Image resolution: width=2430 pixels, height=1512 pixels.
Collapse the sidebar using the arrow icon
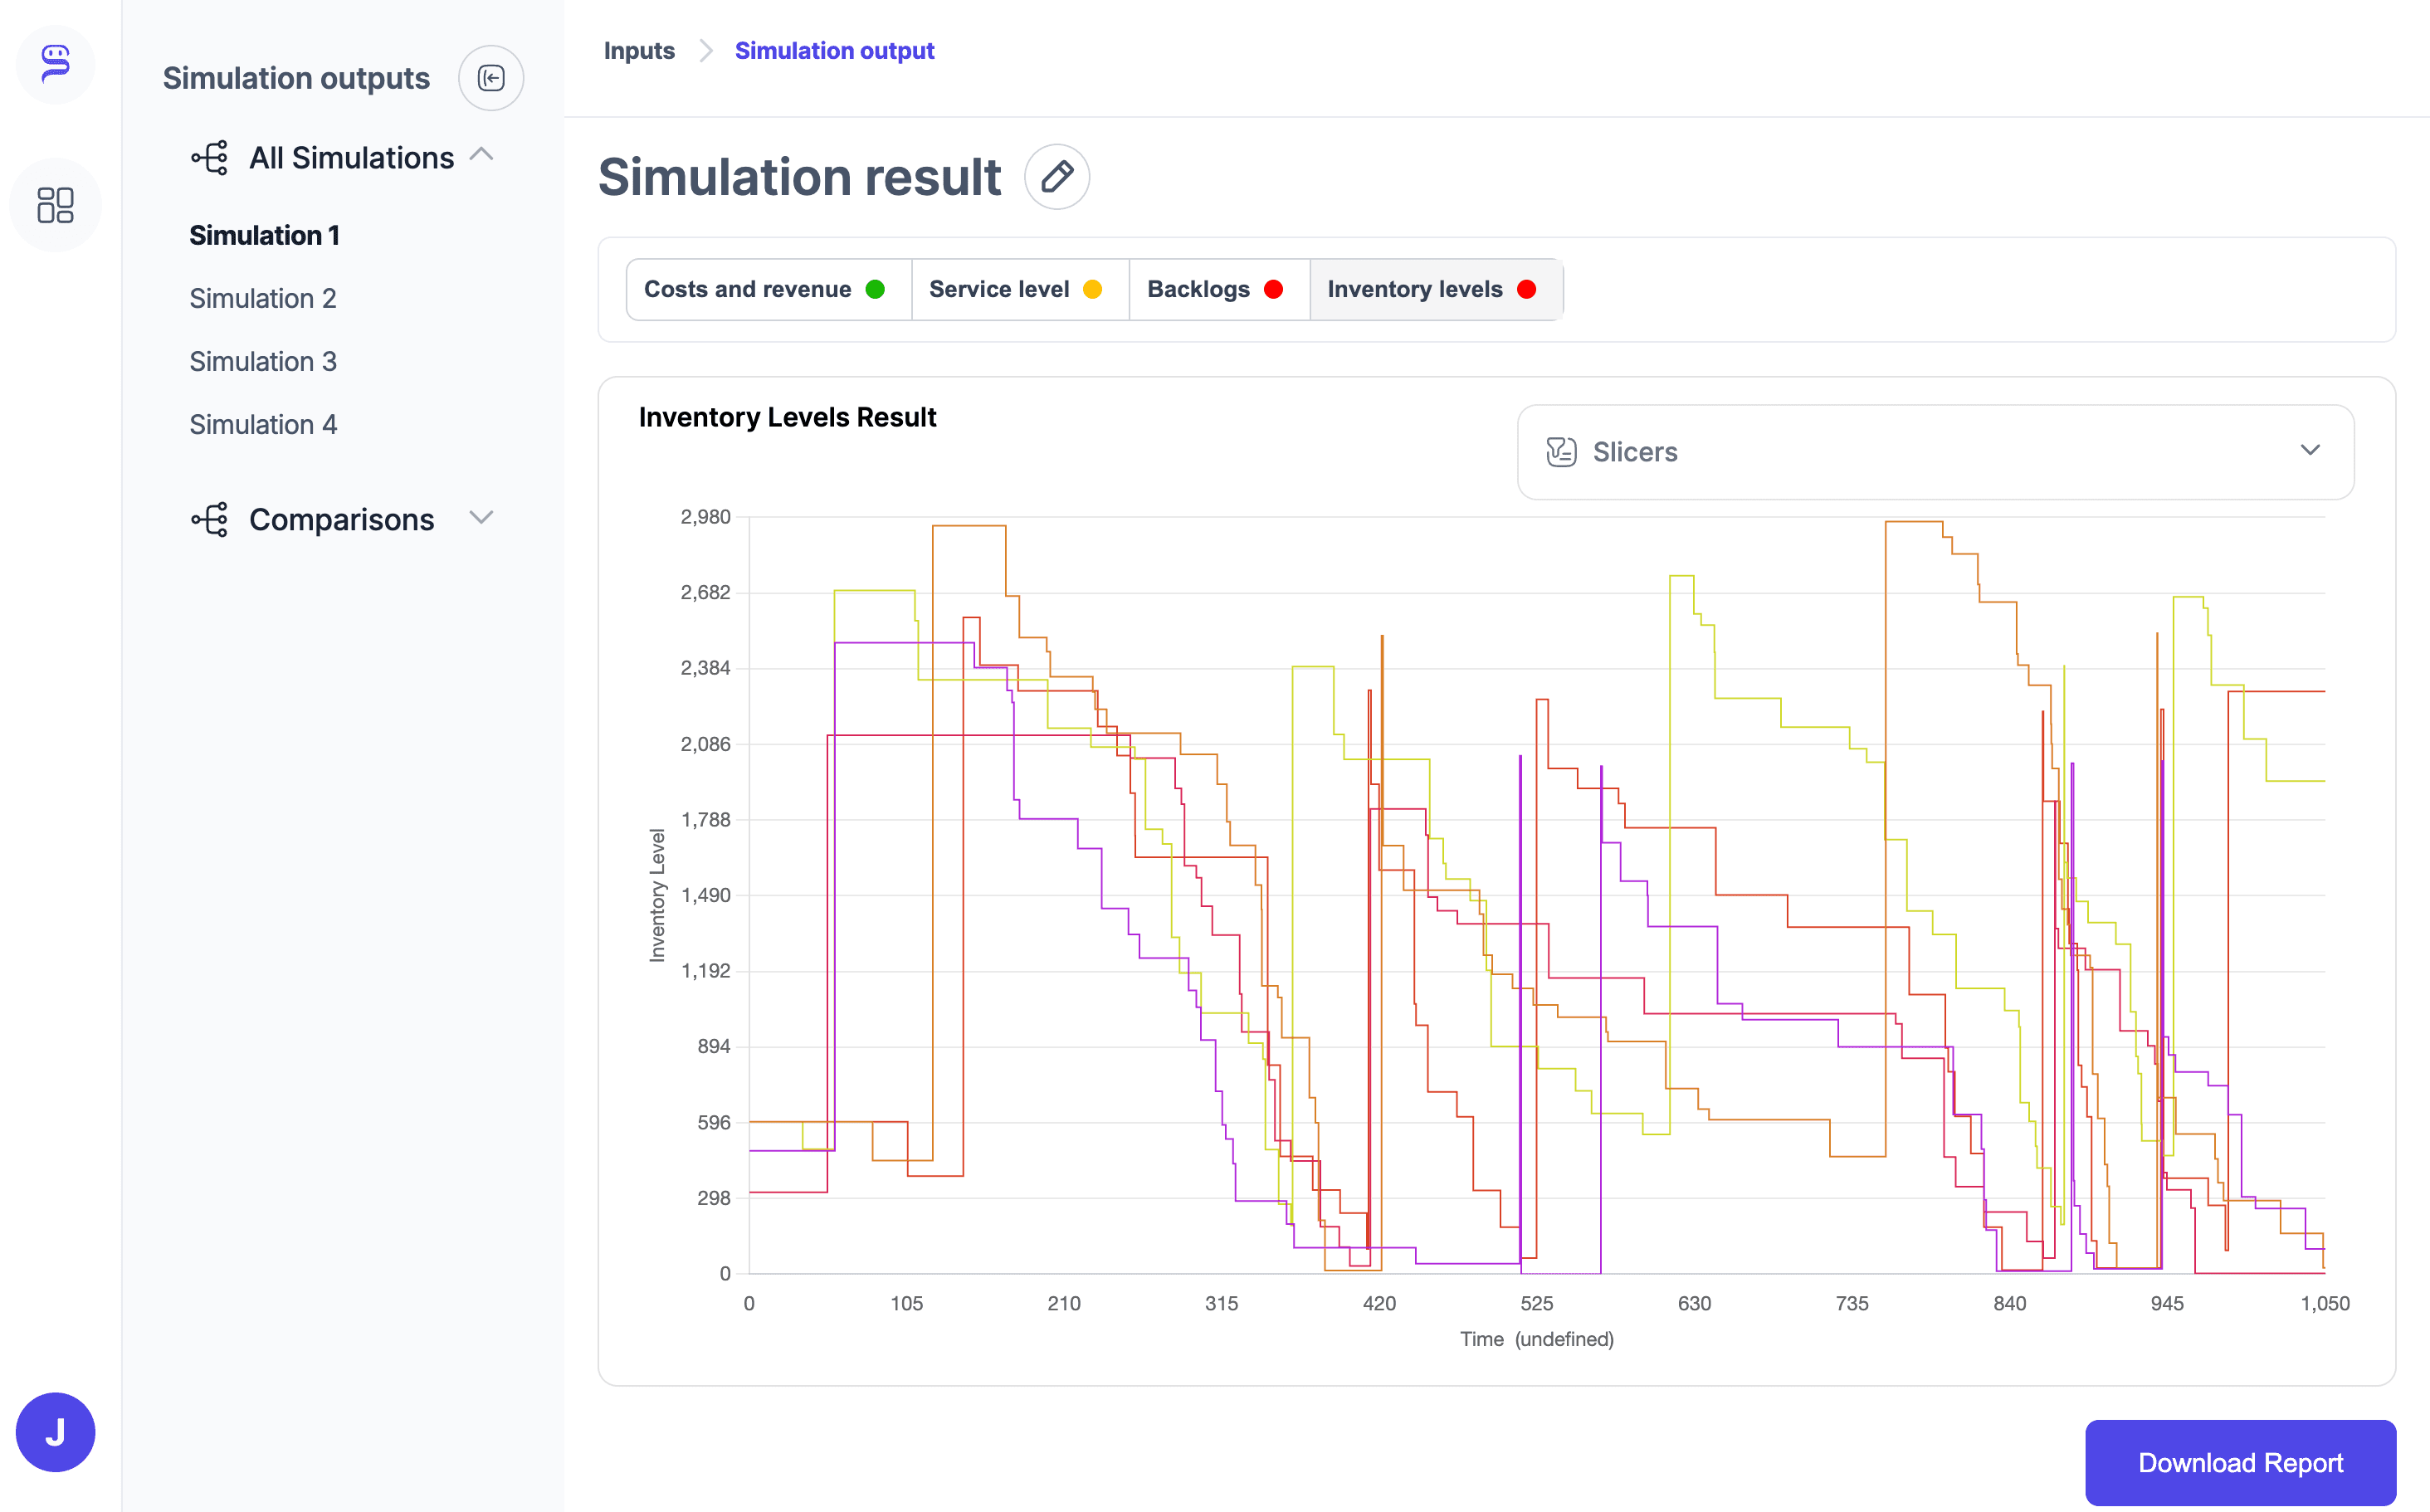[491, 77]
